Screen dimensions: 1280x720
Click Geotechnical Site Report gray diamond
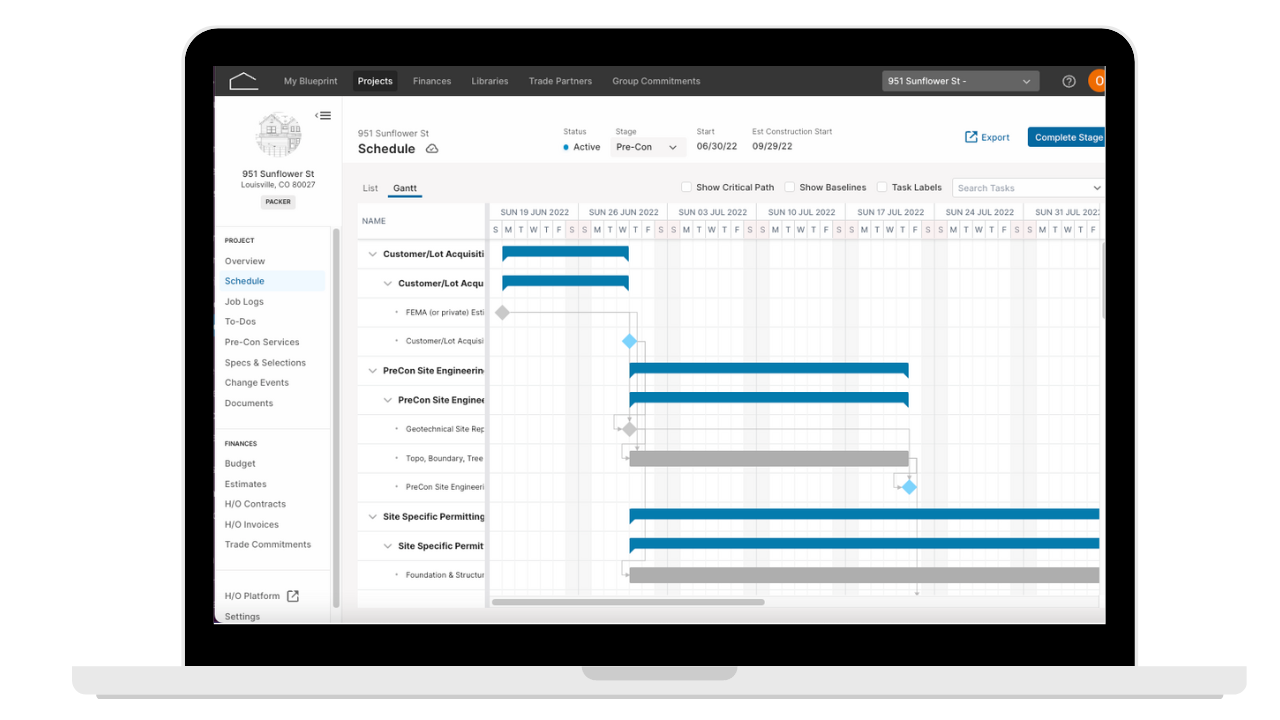(x=629, y=429)
